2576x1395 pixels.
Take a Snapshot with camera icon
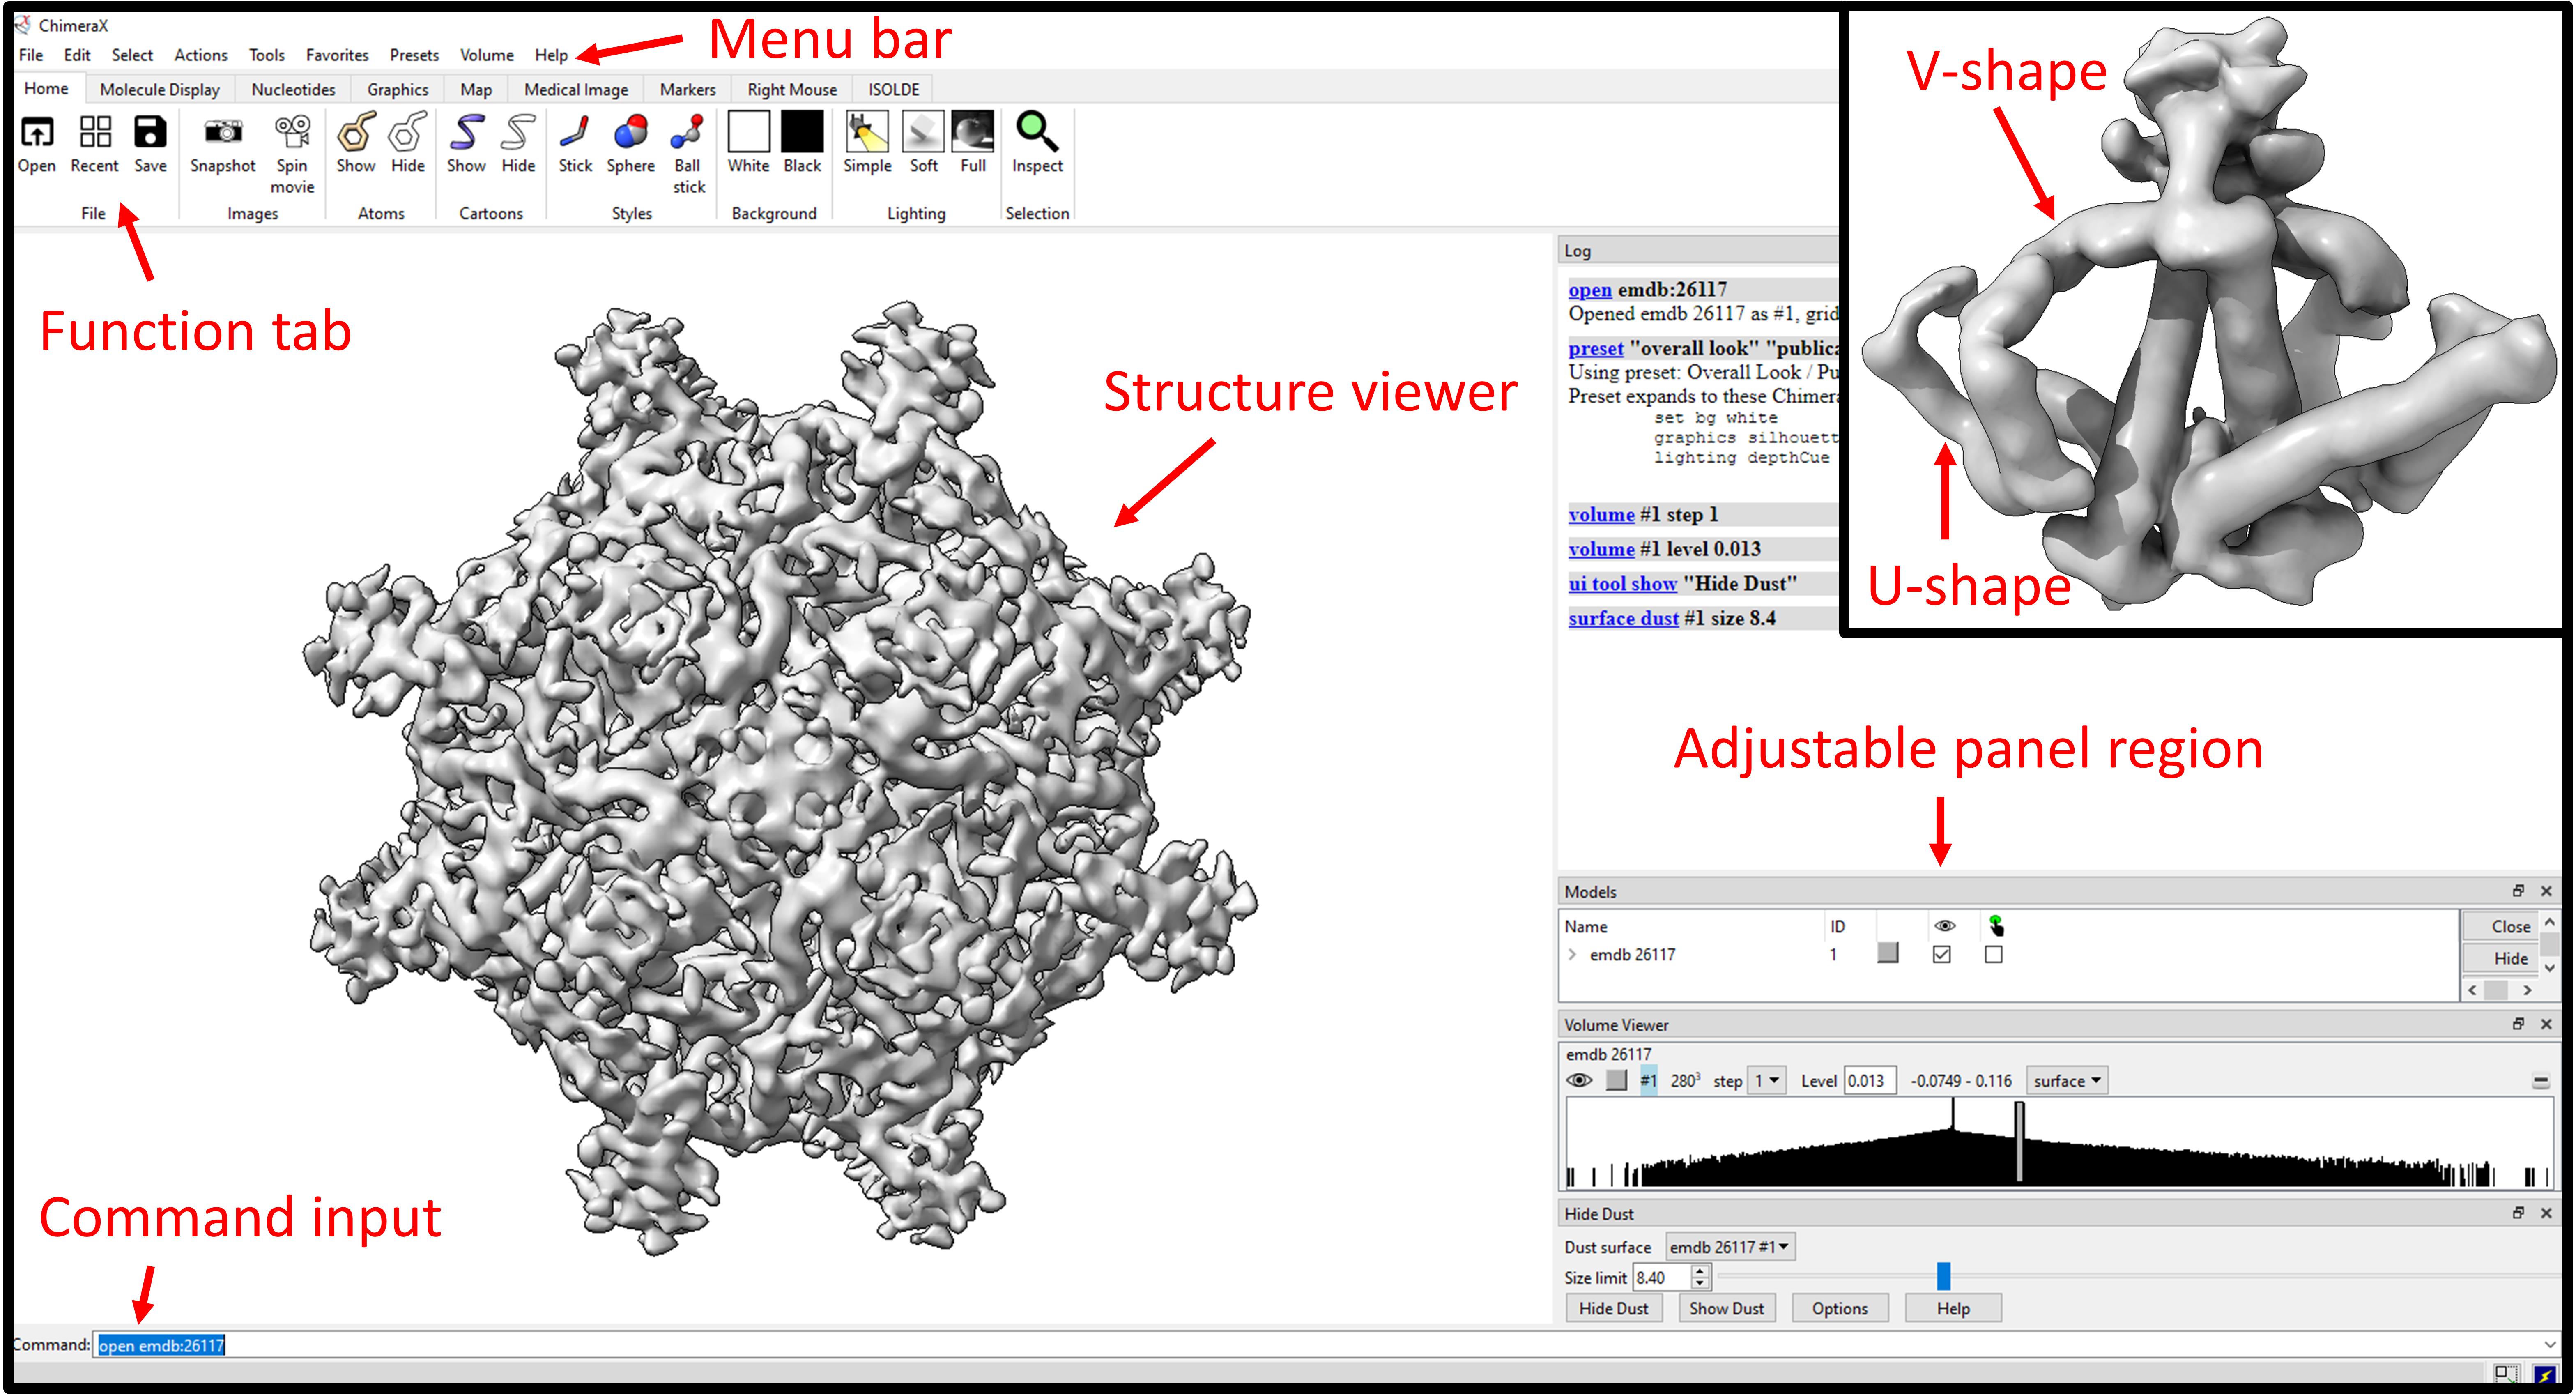[x=223, y=132]
